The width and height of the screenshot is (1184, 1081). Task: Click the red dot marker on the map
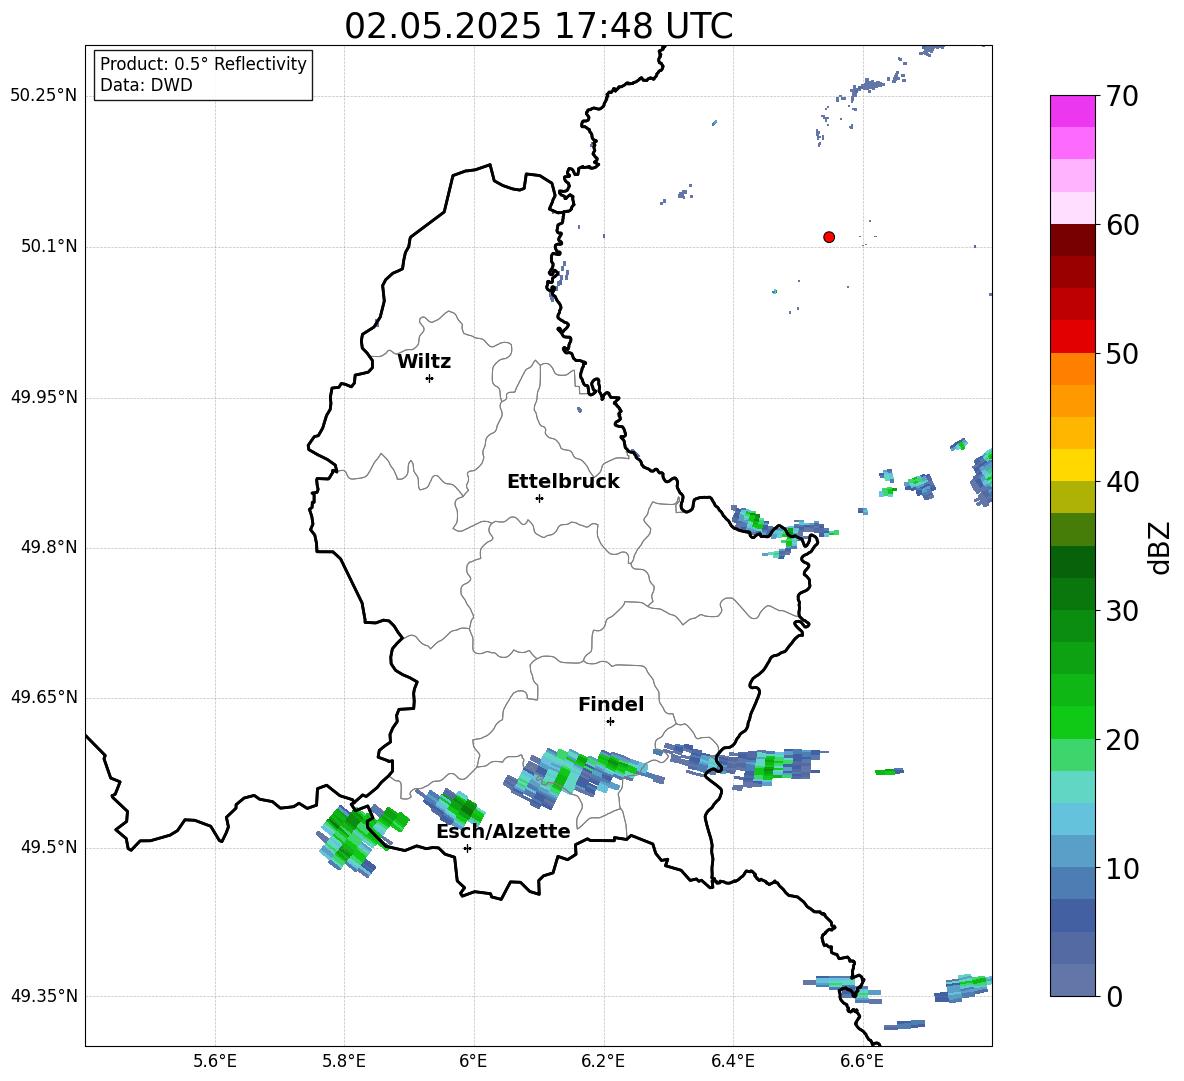point(829,237)
